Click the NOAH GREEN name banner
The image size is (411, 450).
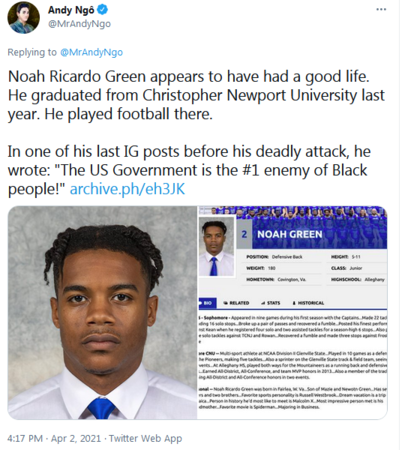click(x=319, y=234)
